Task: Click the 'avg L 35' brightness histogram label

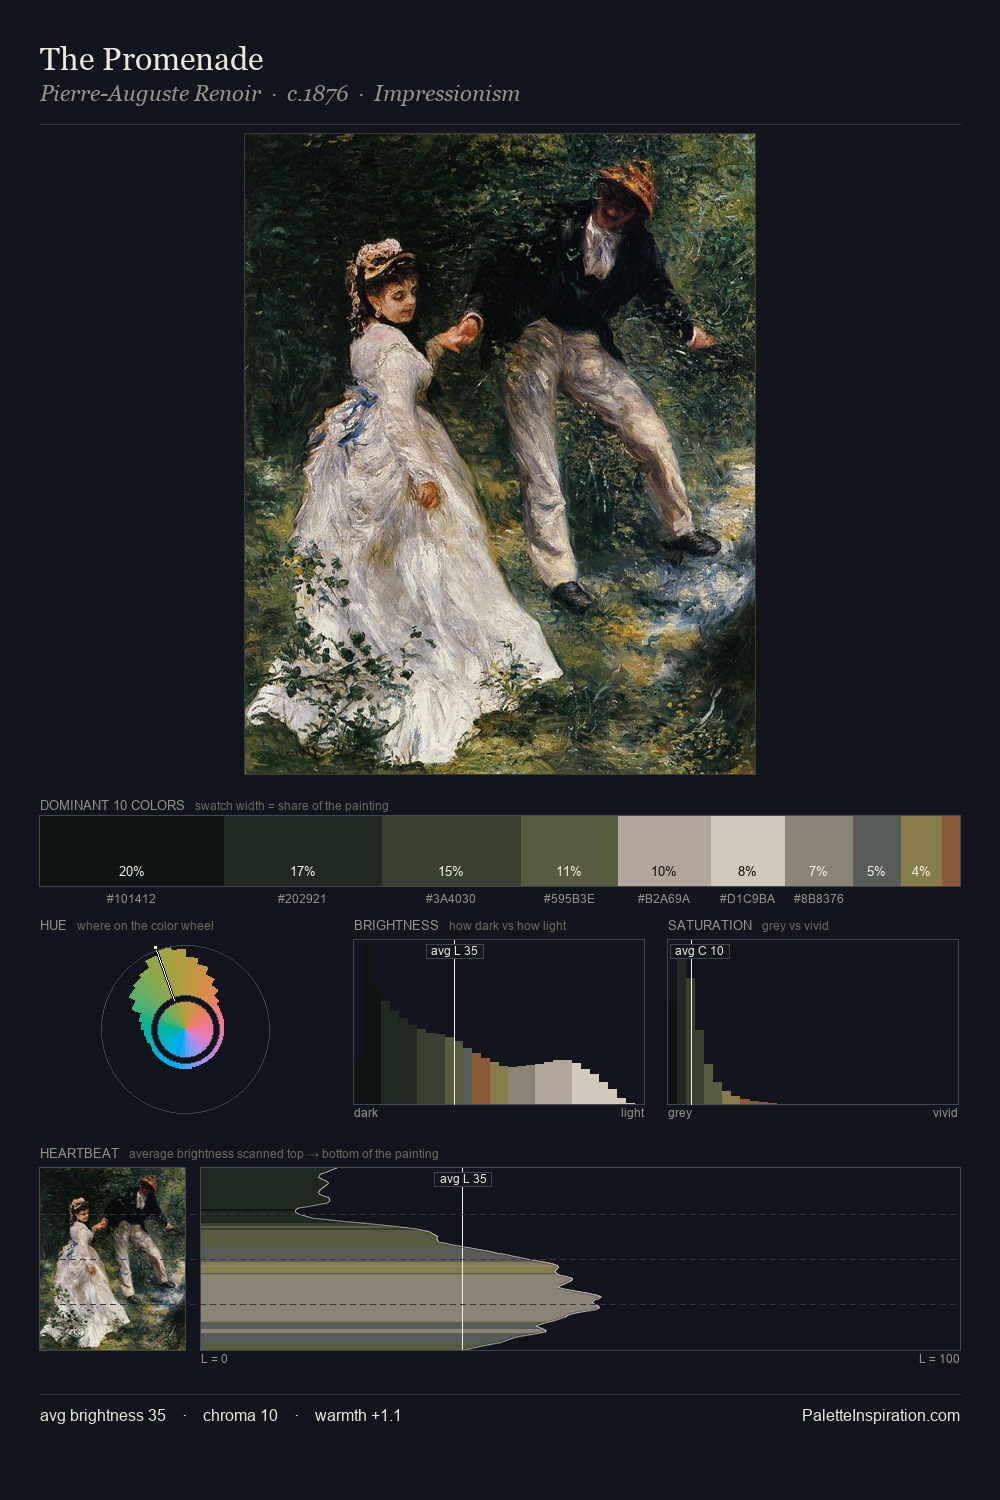Action: click(x=454, y=951)
